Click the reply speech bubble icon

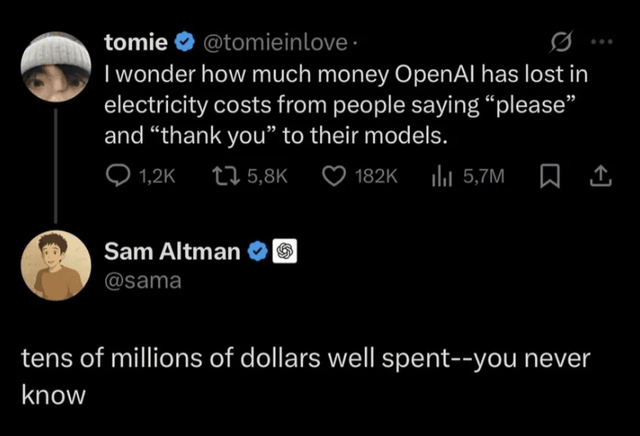(118, 176)
